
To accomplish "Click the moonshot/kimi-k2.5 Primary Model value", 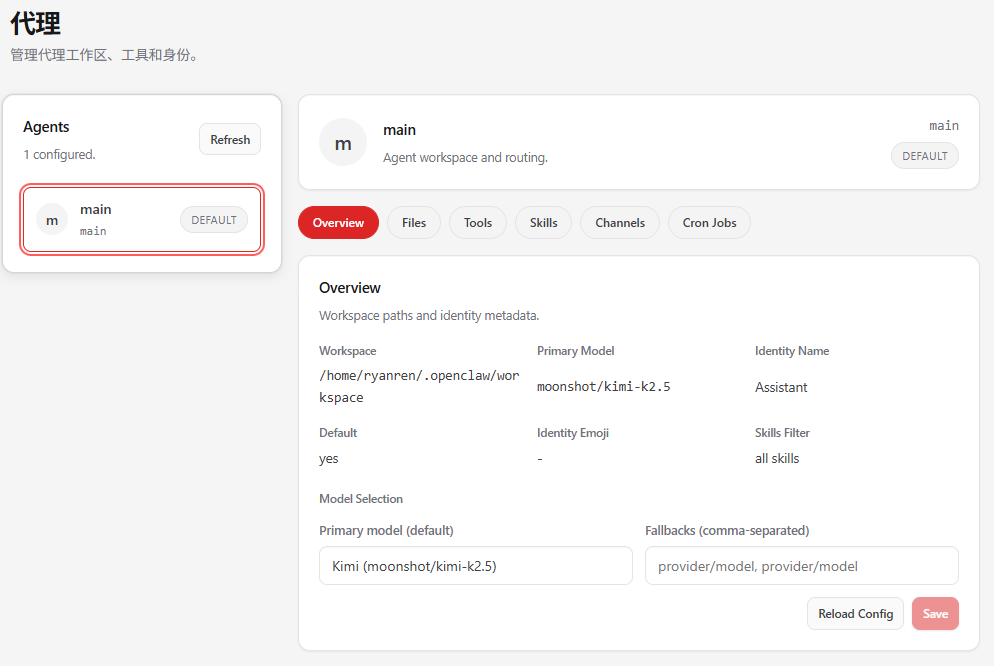I will click(603, 386).
